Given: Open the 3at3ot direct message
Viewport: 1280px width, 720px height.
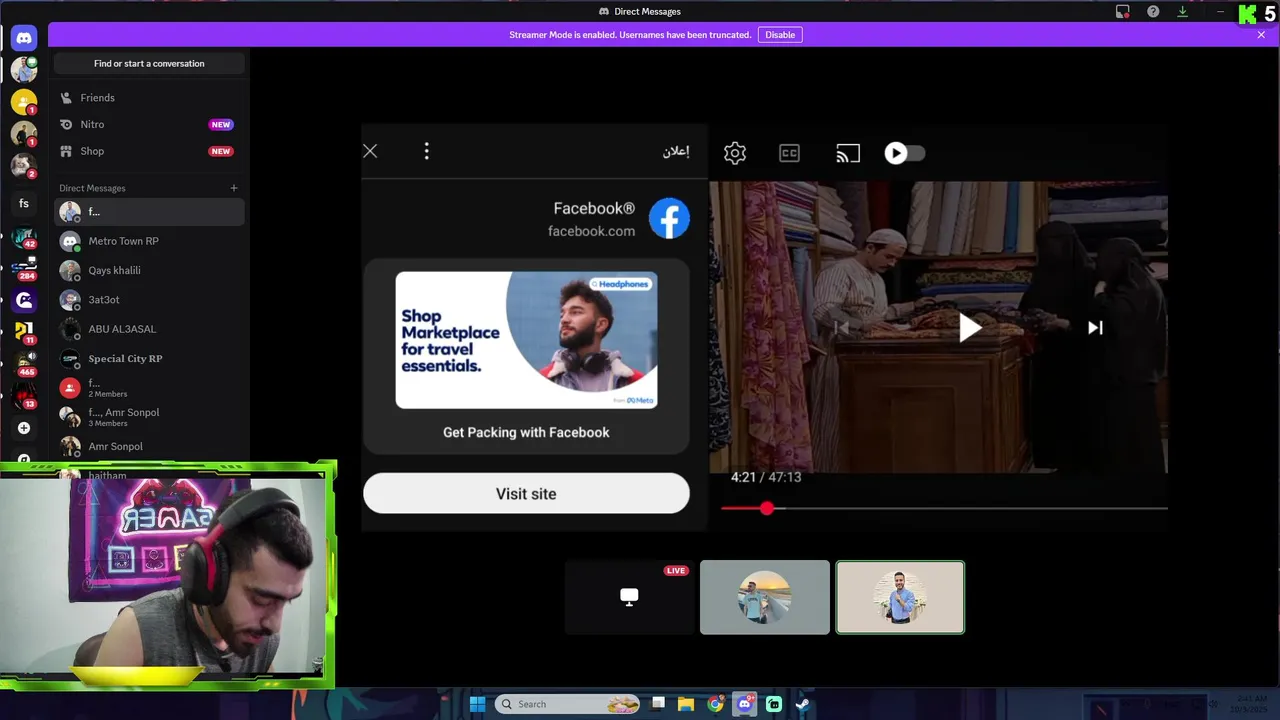Looking at the screenshot, I should [x=149, y=300].
